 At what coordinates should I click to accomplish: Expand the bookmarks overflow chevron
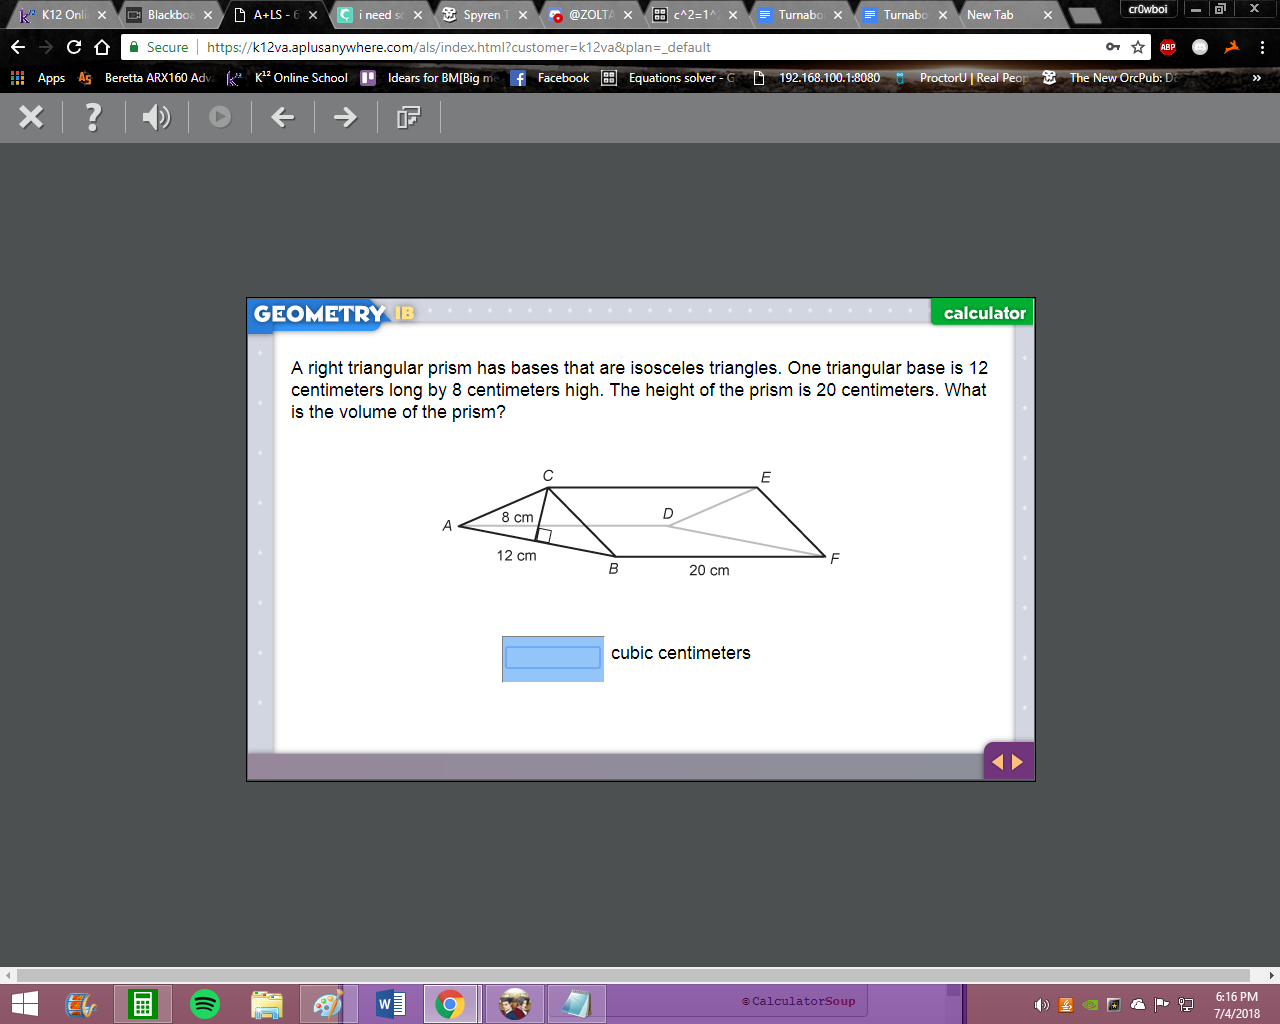(1257, 78)
